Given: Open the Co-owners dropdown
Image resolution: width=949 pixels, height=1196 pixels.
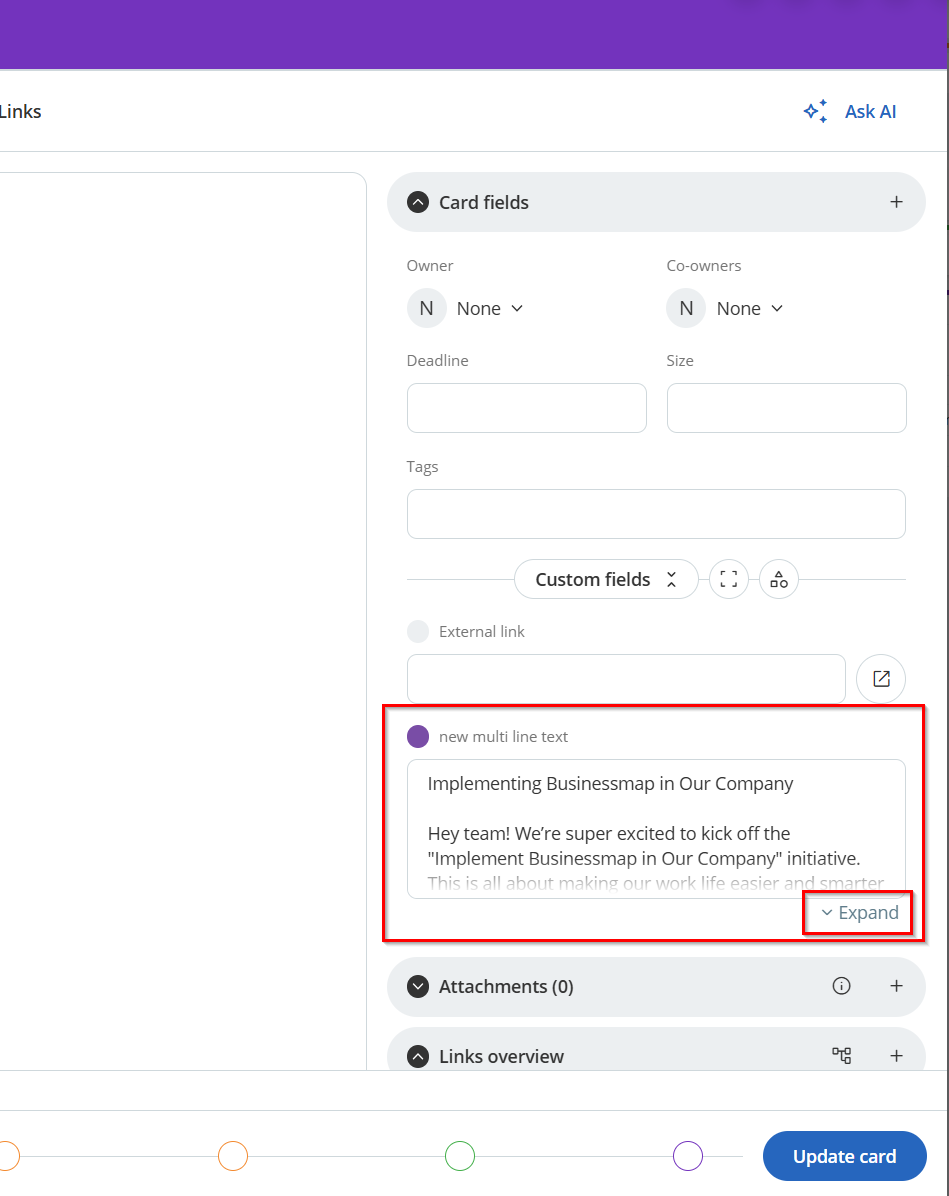Looking at the screenshot, I should (x=749, y=308).
